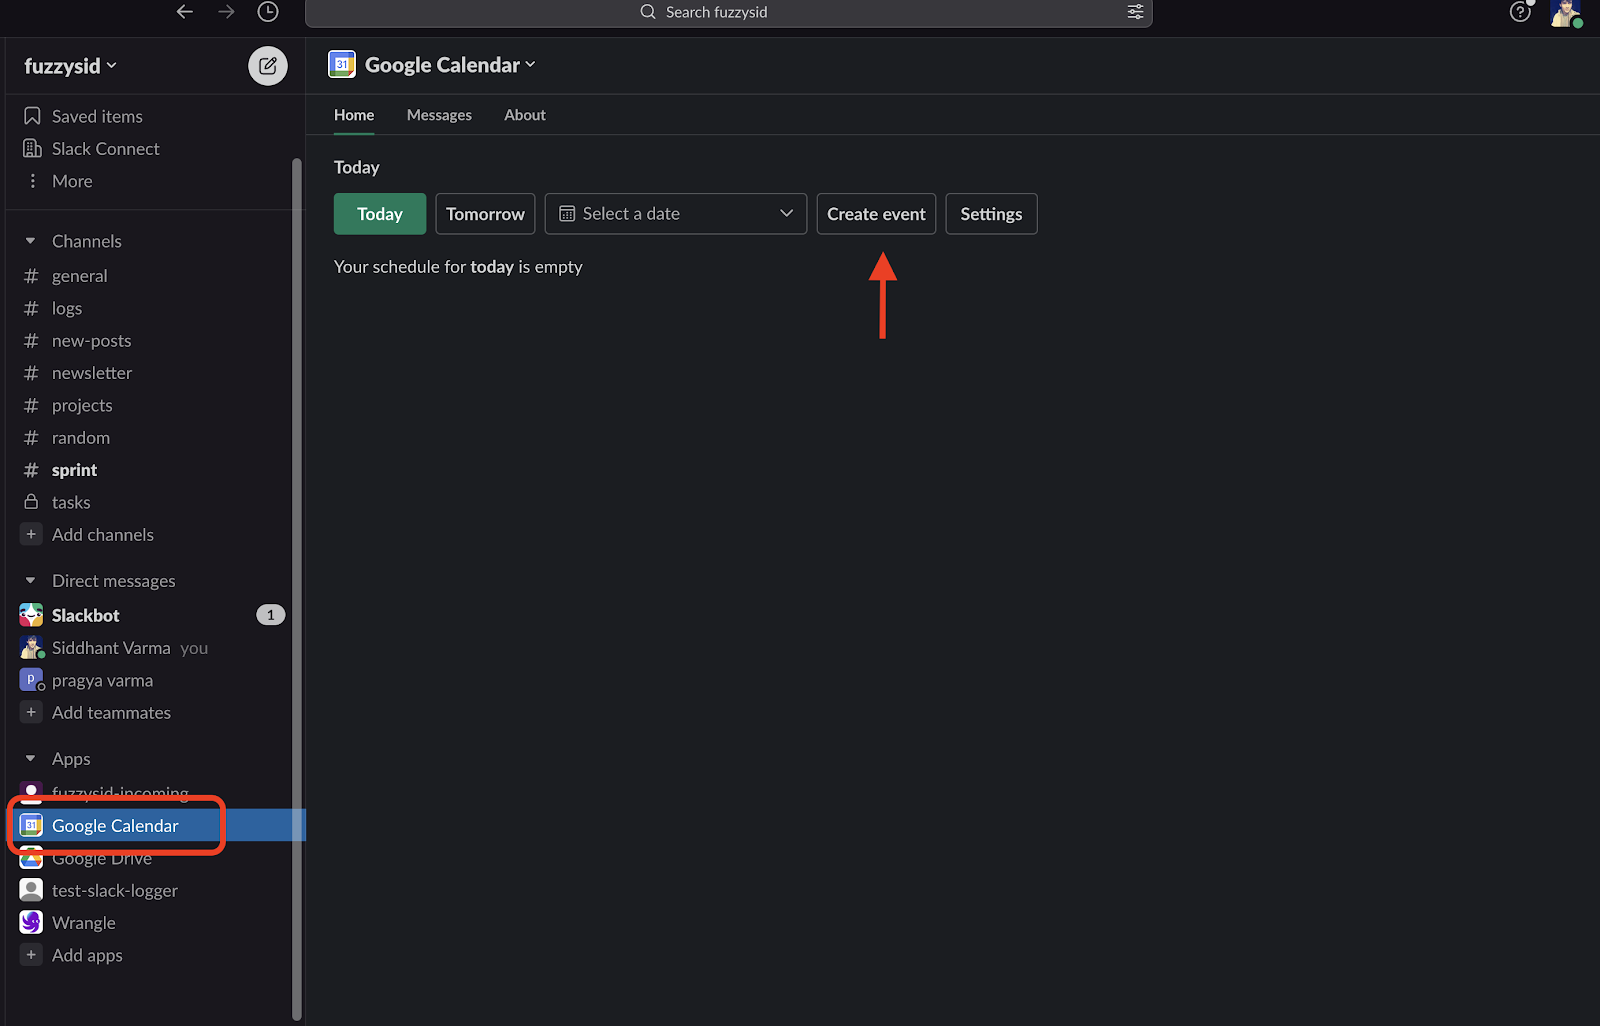Click the lock icon beside tasks

coord(31,502)
